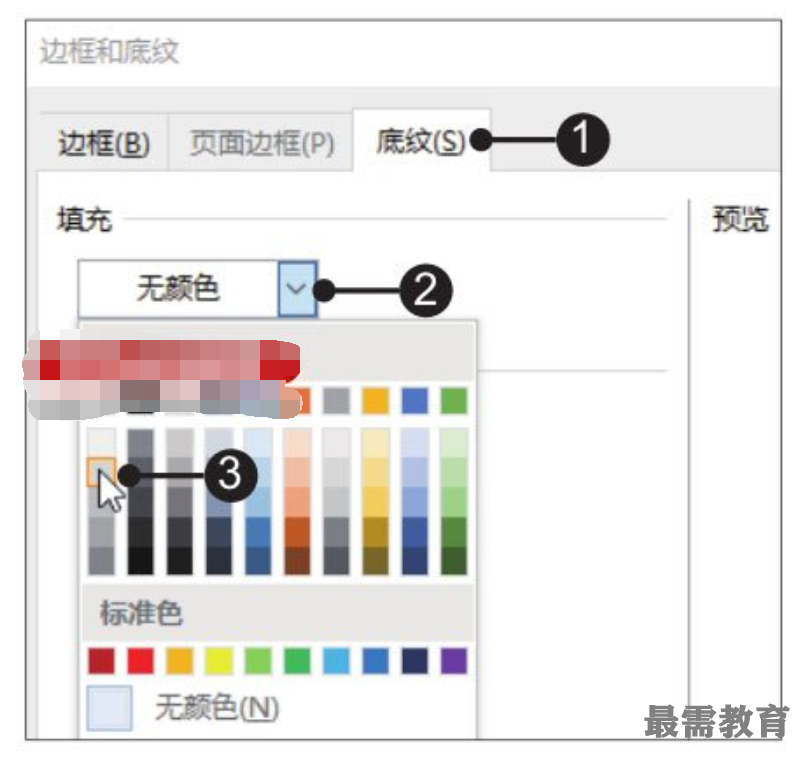The height and width of the screenshot is (761, 796).
Task: Pick light blue in standard colors
Action: tap(336, 661)
